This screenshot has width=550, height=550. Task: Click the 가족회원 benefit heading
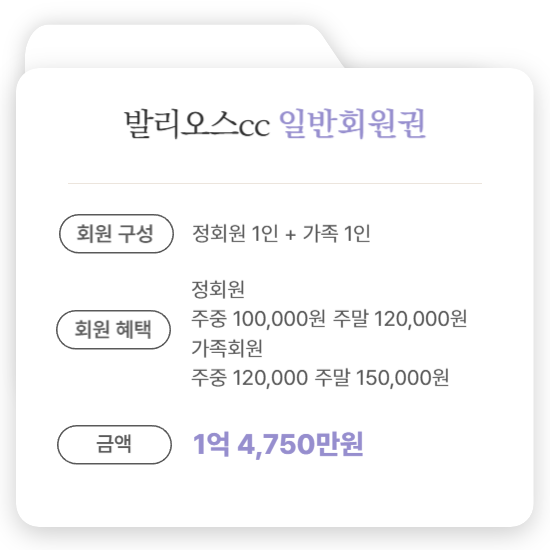pos(227,348)
